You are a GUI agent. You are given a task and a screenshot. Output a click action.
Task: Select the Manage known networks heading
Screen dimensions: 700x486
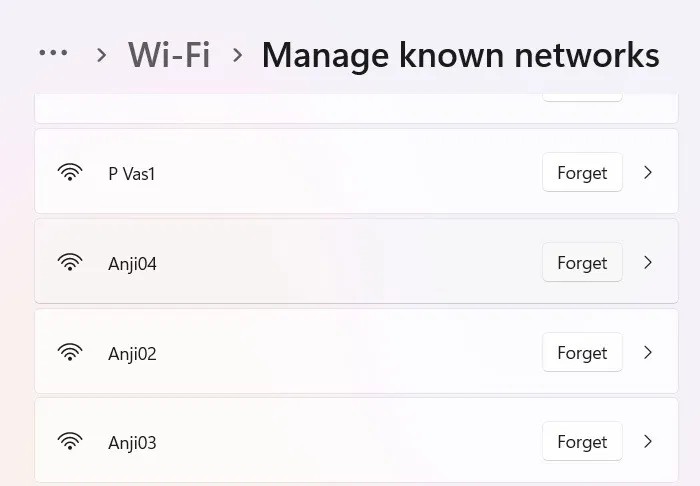(460, 54)
